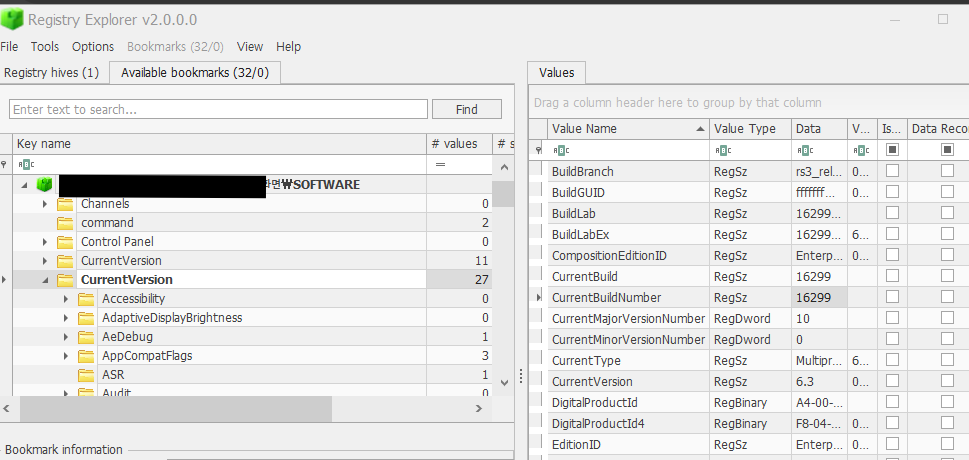Sort by Value Name column header
The height and width of the screenshot is (460, 969).
628,129
